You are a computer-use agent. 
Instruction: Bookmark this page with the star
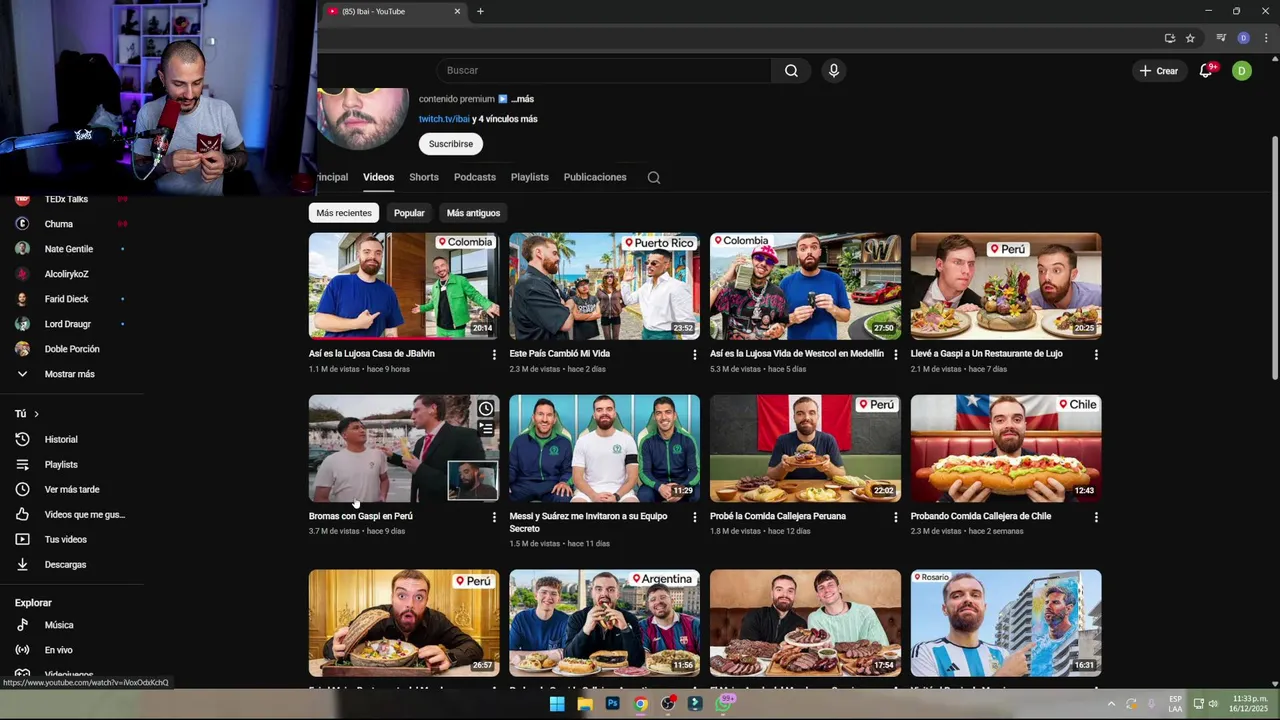pyautogui.click(x=1190, y=38)
